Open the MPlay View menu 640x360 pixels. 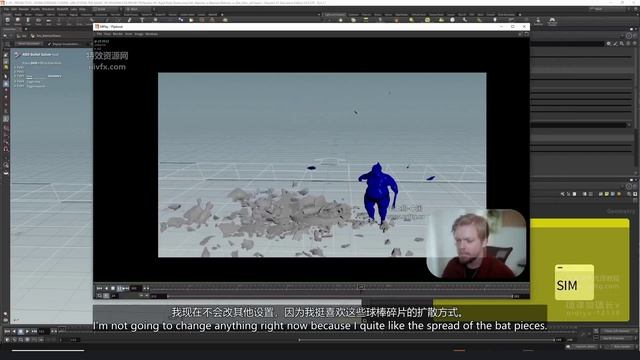tap(107, 34)
